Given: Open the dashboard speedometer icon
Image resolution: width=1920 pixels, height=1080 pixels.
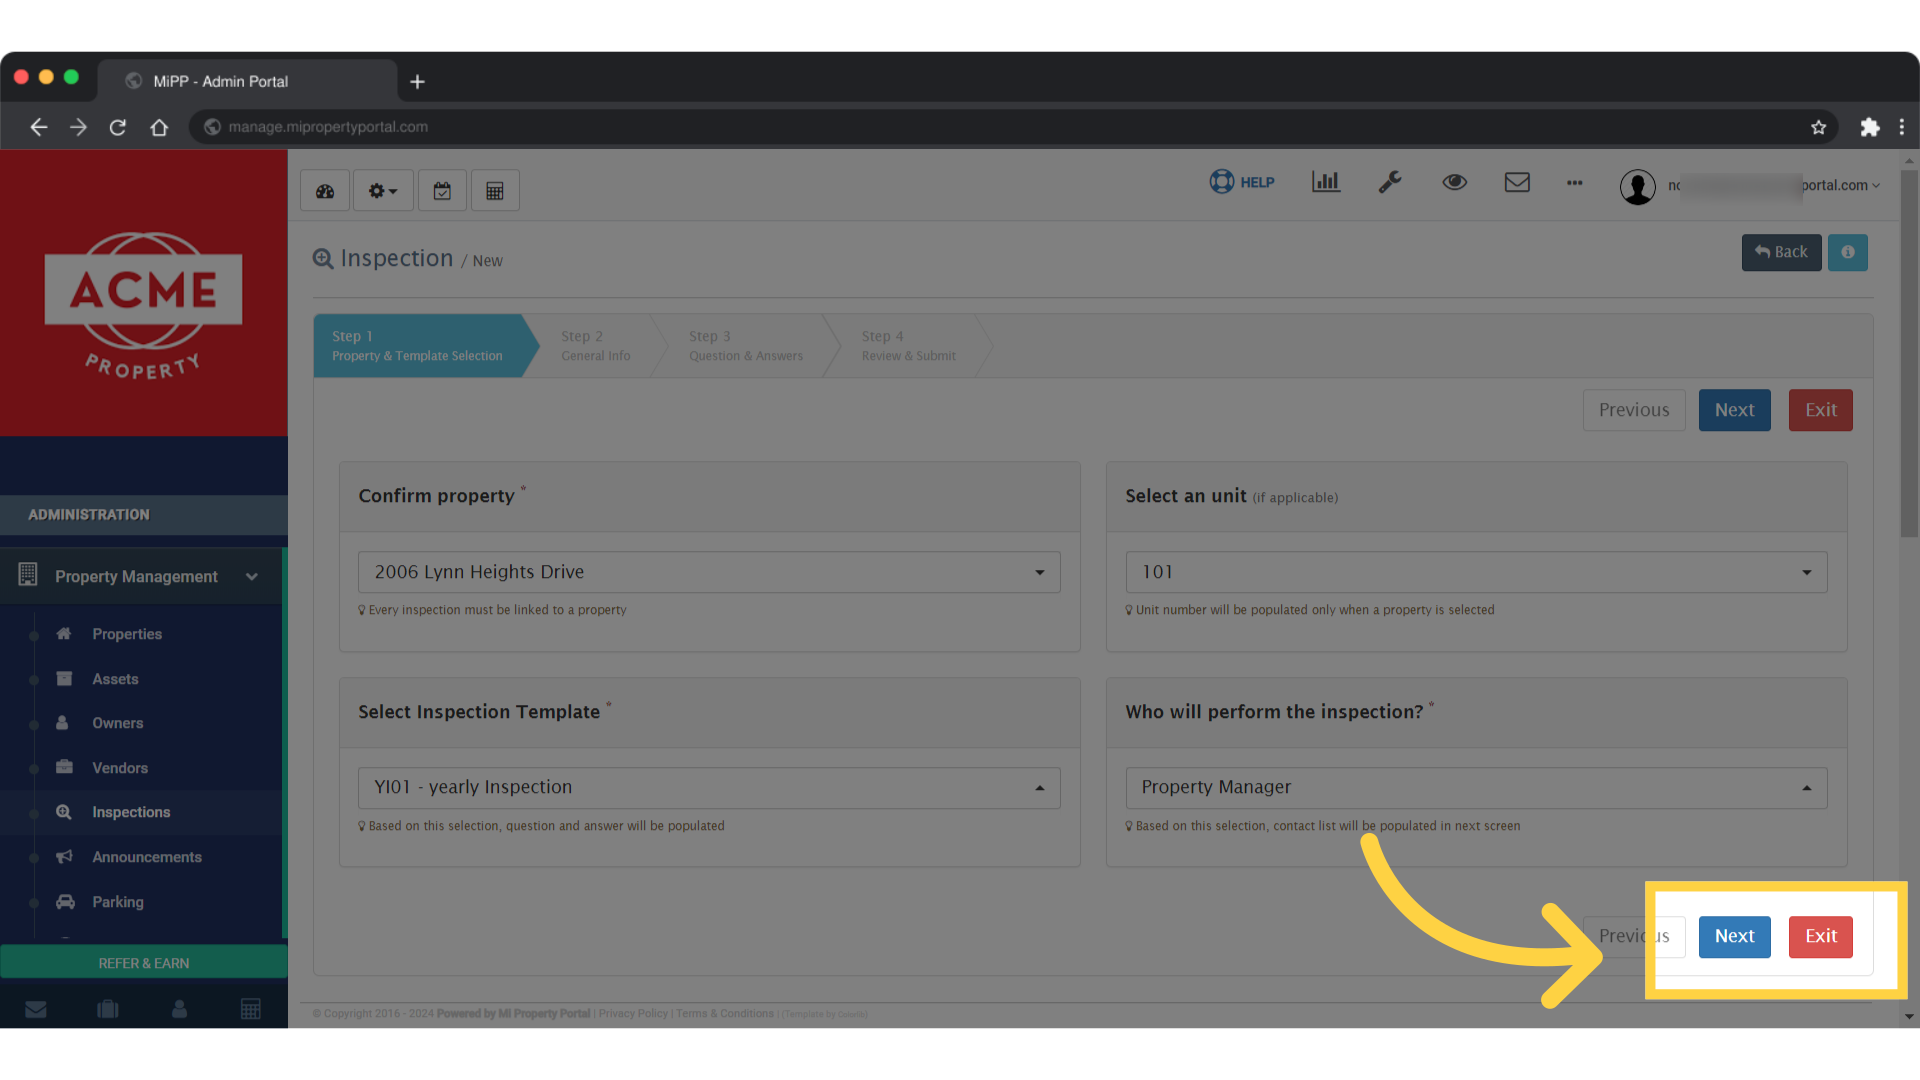Looking at the screenshot, I should click(324, 190).
